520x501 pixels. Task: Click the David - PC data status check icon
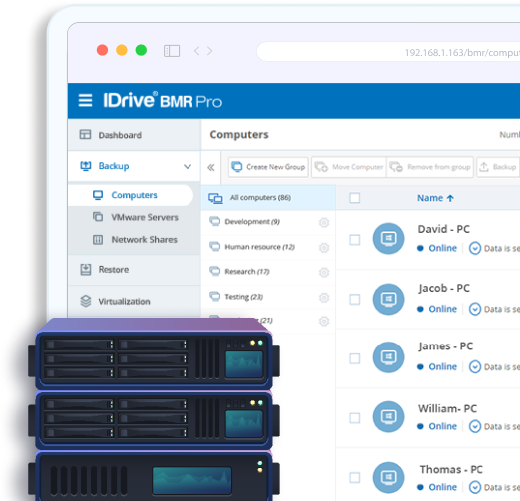tap(475, 248)
